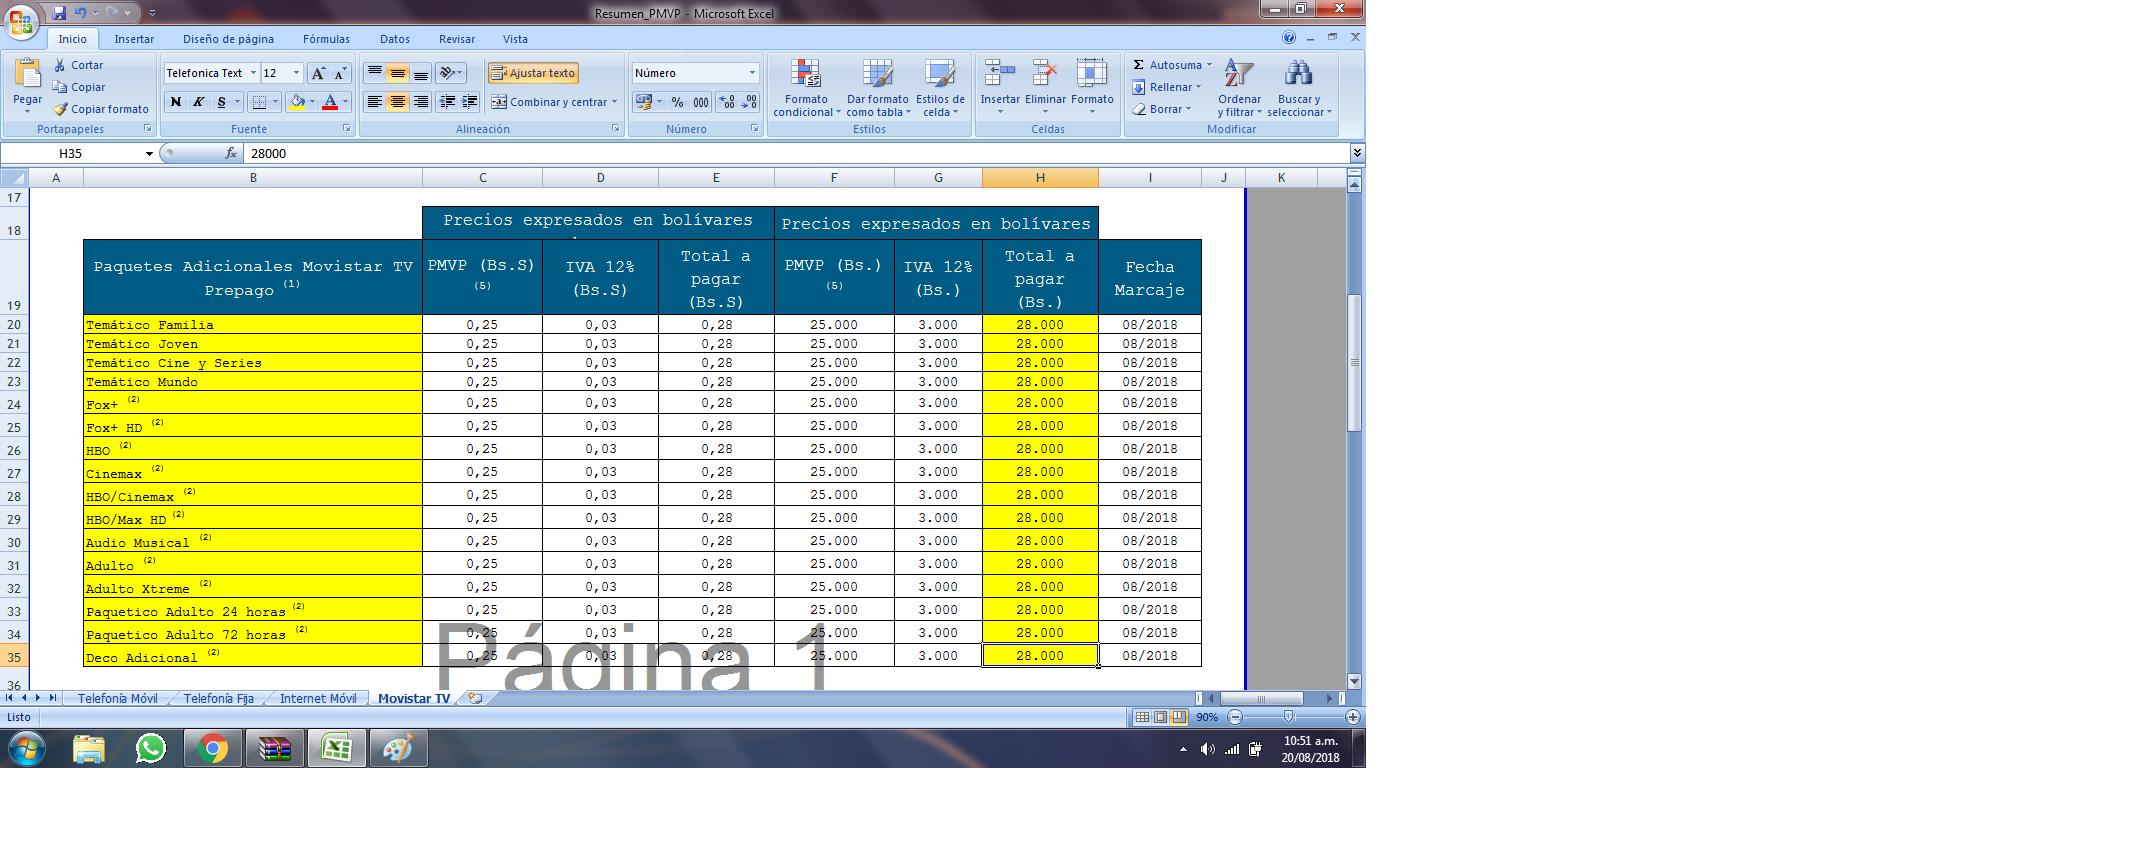2156x860 pixels.
Task: Toggle italic (K) formatting
Action: point(199,102)
